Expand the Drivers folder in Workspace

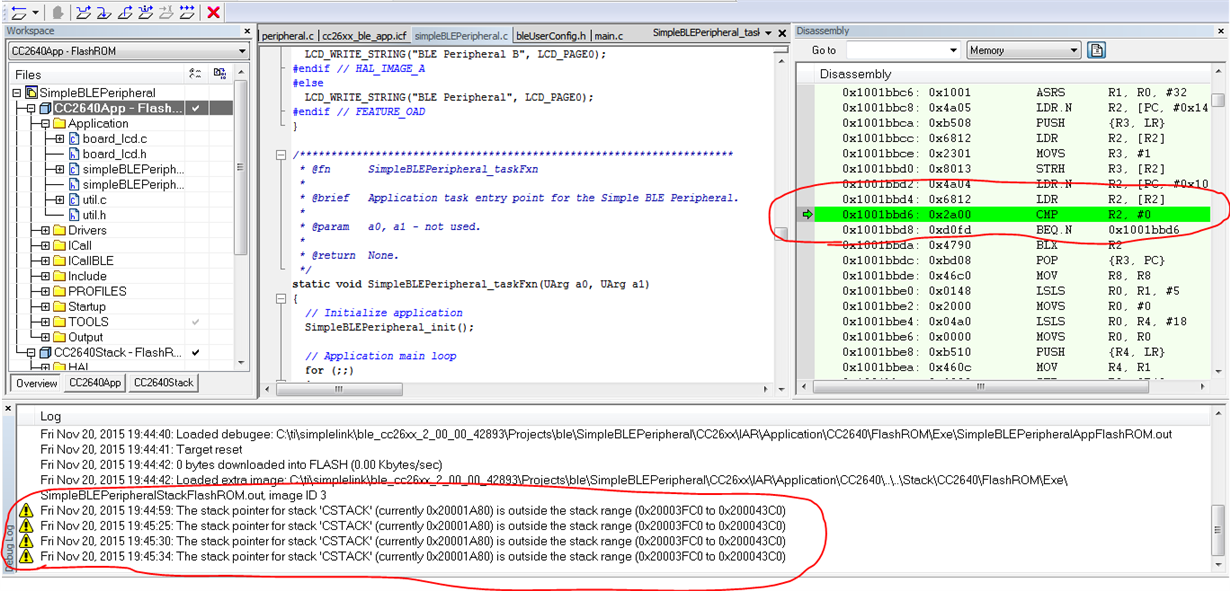pyautogui.click(x=47, y=228)
